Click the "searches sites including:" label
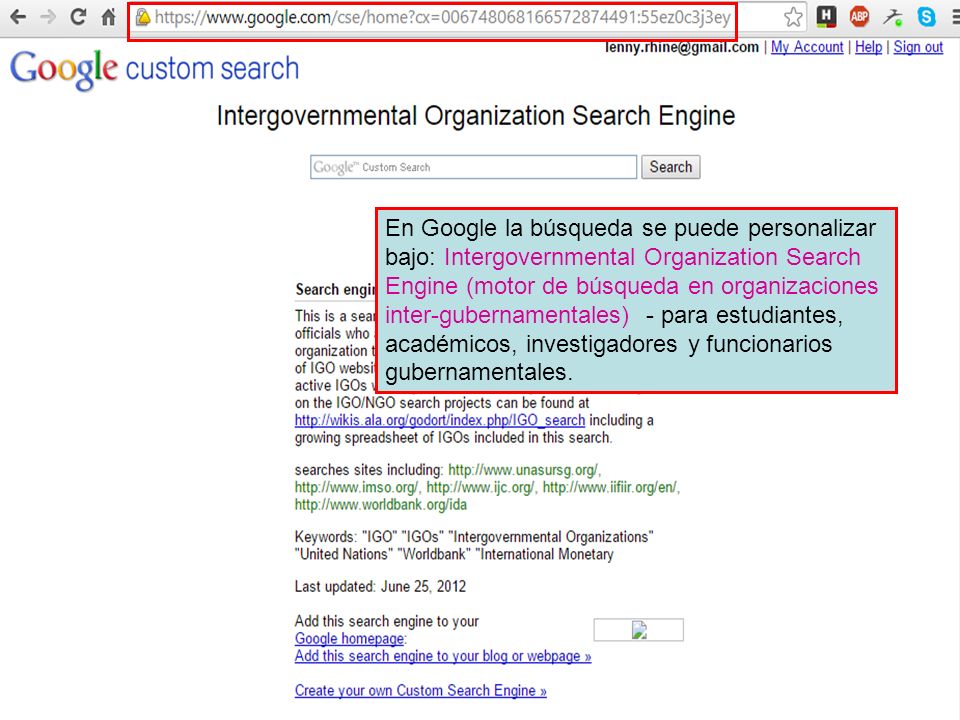The width and height of the screenshot is (960, 720). pyautogui.click(x=369, y=470)
